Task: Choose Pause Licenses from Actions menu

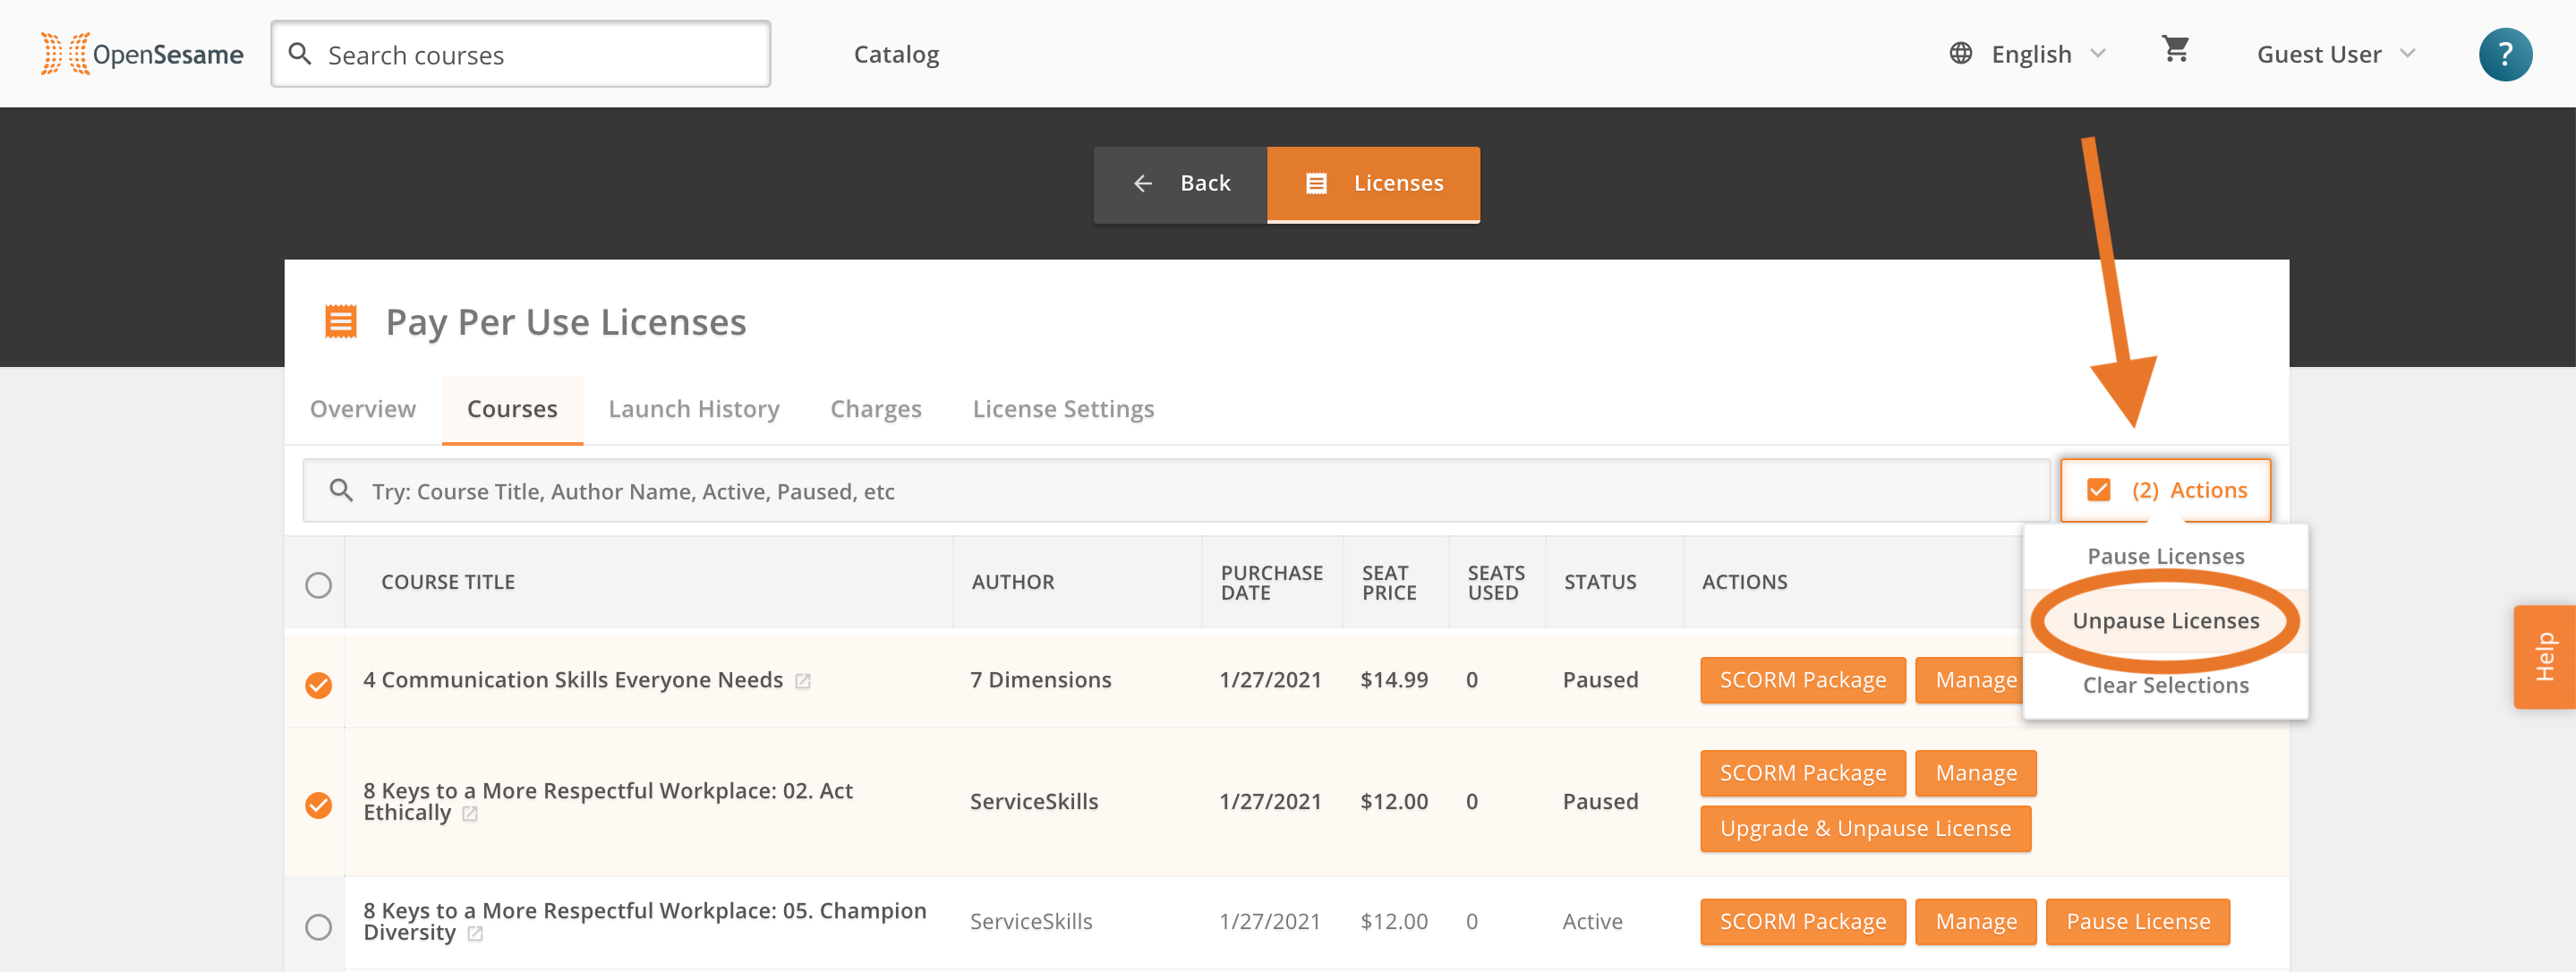Action: [x=2165, y=556]
